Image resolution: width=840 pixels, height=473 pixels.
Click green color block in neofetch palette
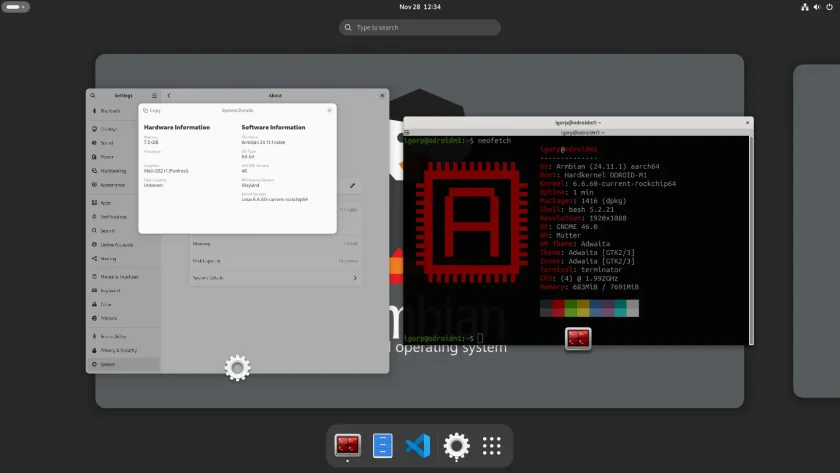(571, 308)
